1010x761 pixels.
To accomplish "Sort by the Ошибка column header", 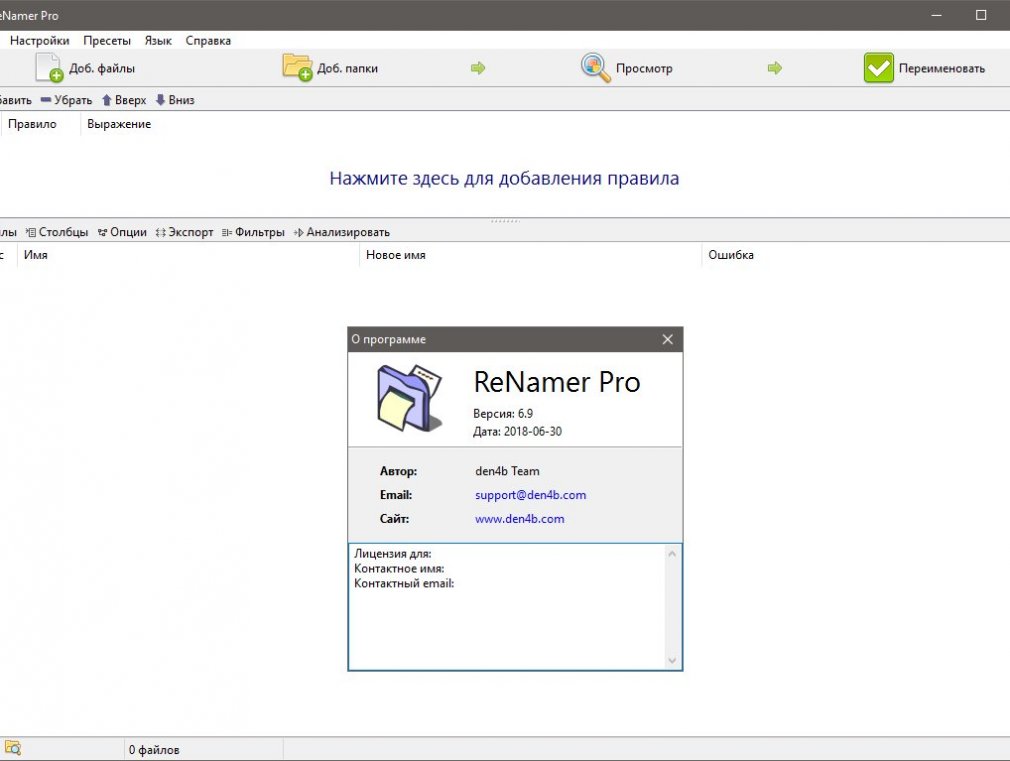I will coord(731,255).
